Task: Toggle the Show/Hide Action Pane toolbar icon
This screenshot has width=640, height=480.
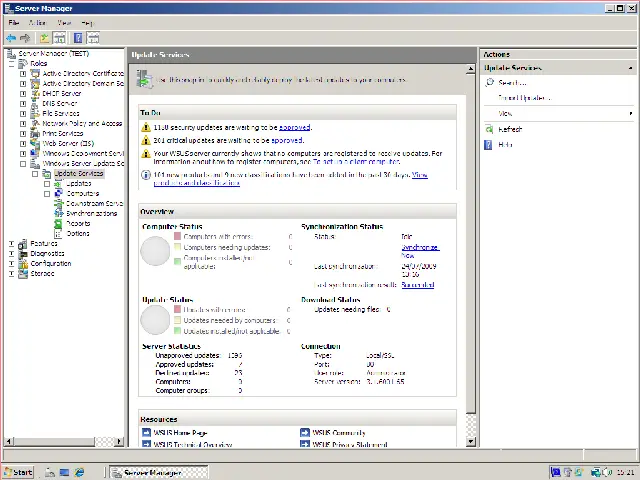Action: click(x=93, y=38)
